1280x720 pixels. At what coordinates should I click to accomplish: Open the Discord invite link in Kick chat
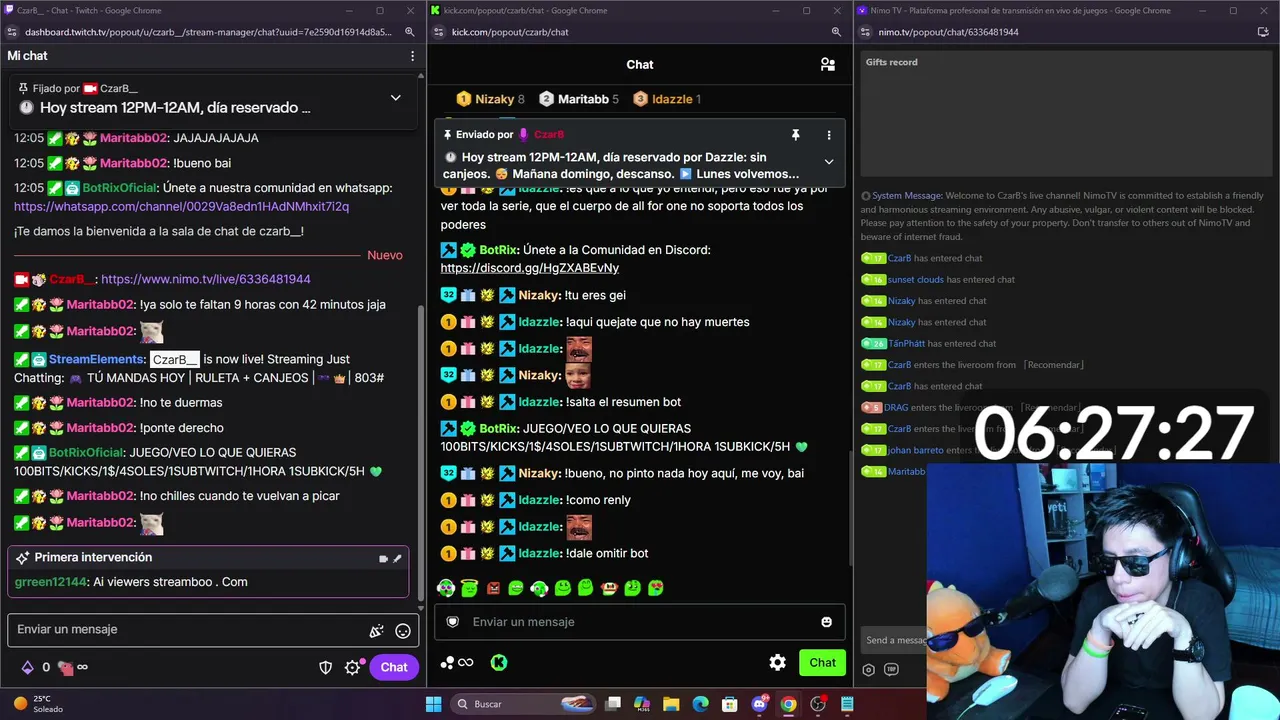[x=530, y=268]
